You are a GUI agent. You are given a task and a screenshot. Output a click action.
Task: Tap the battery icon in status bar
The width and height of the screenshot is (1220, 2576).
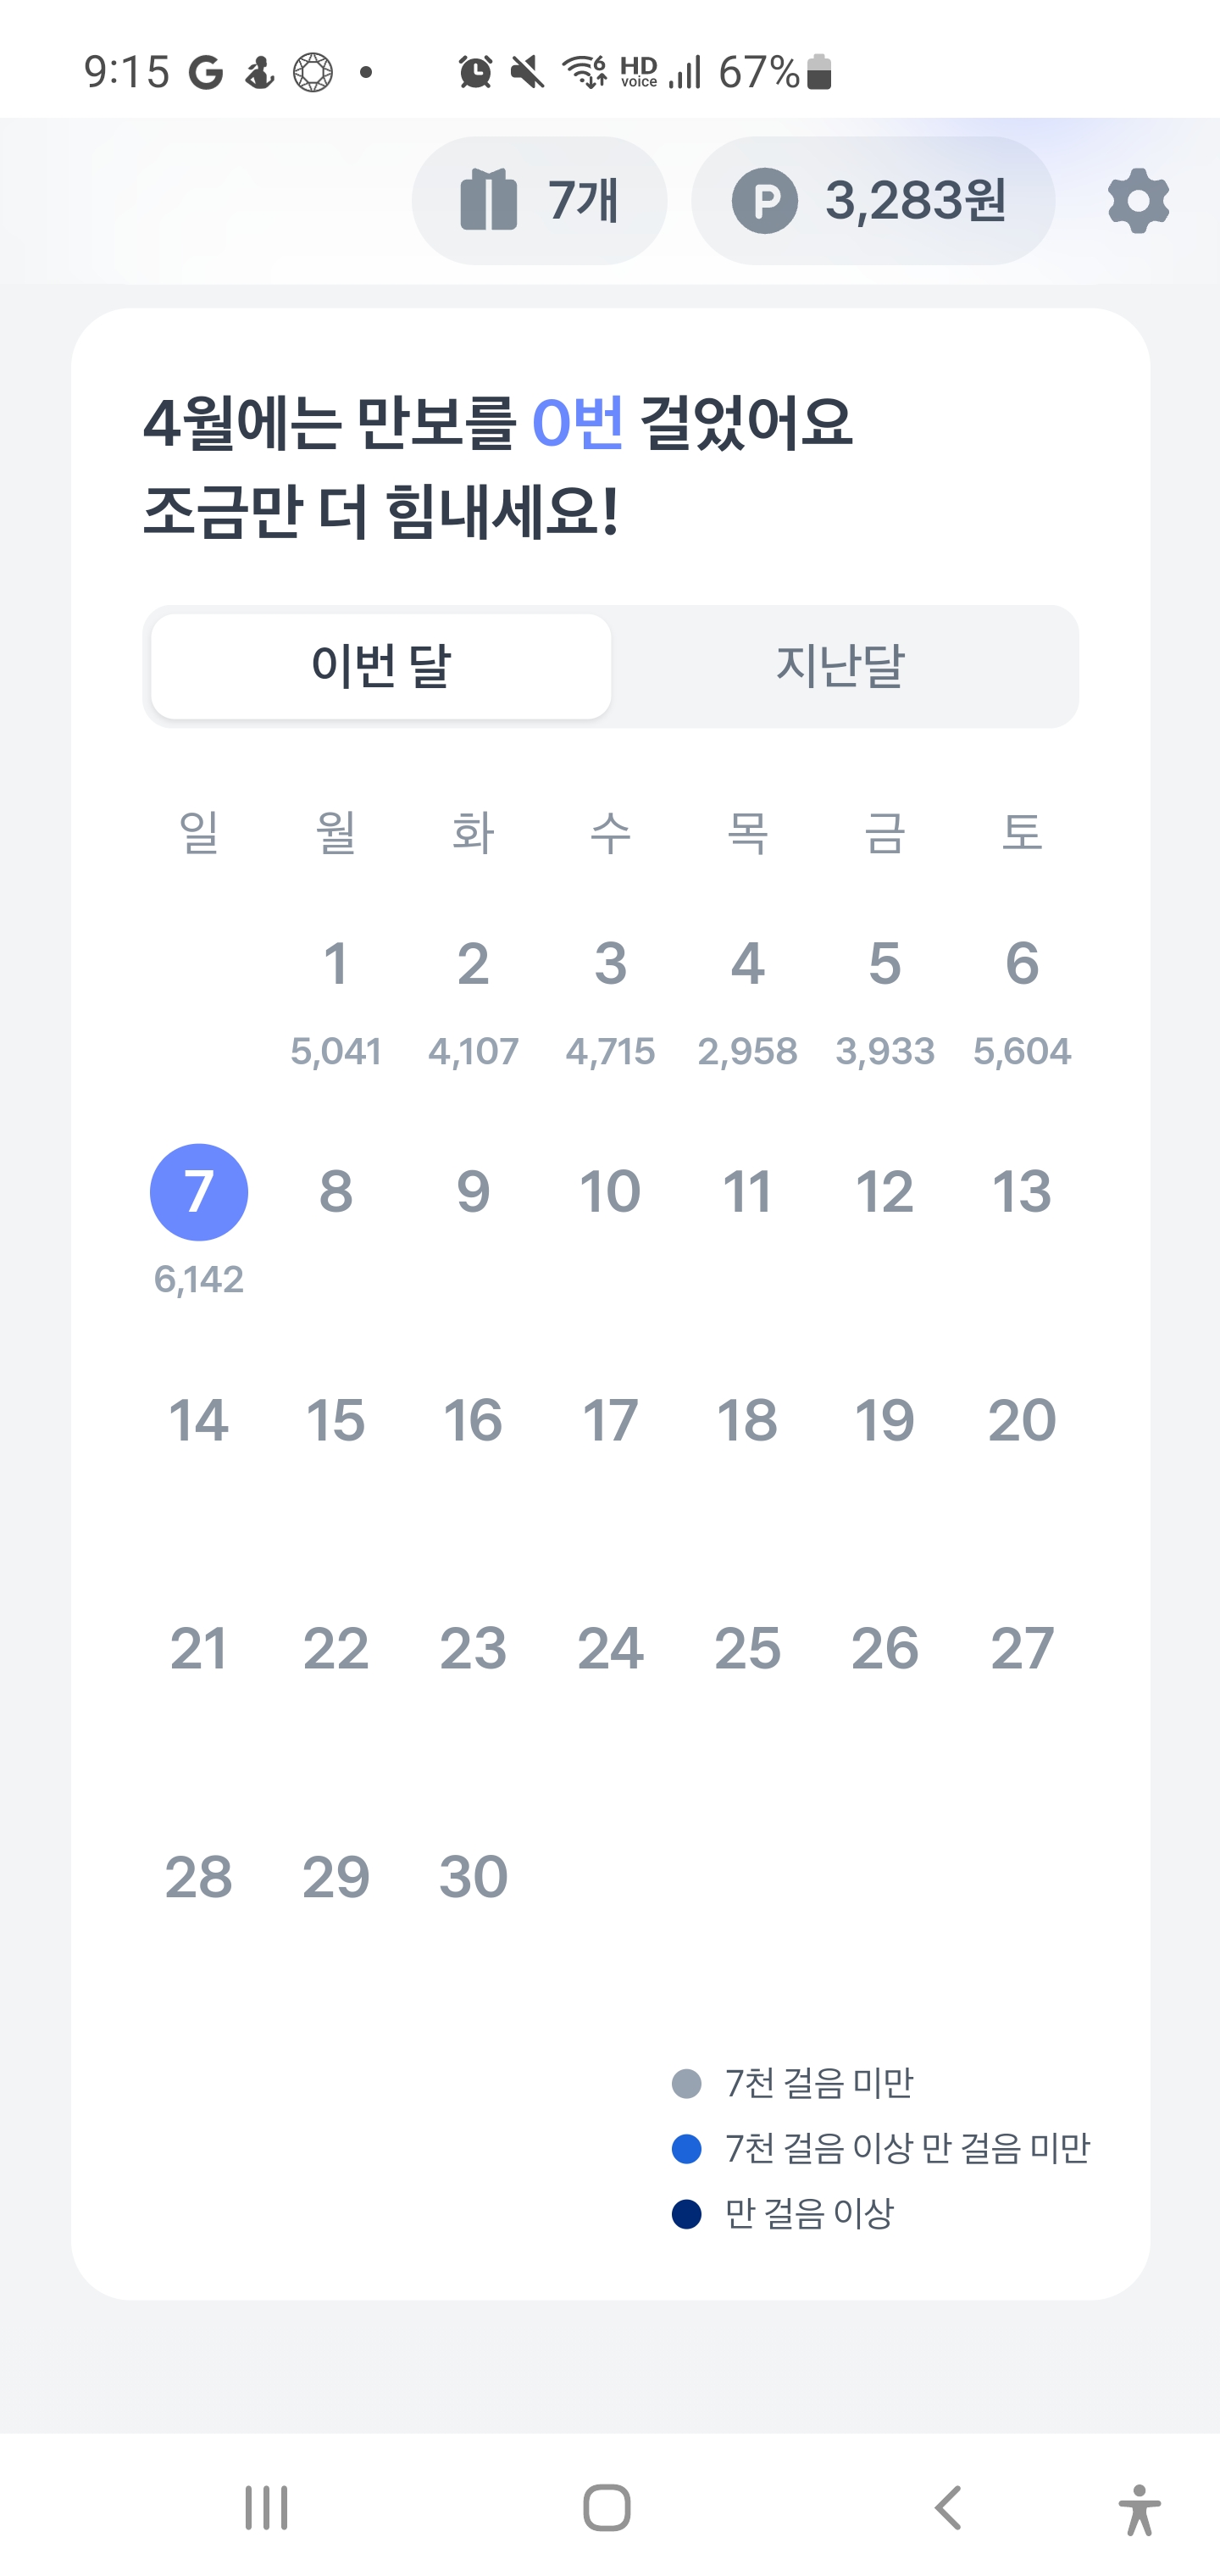pyautogui.click(x=819, y=72)
